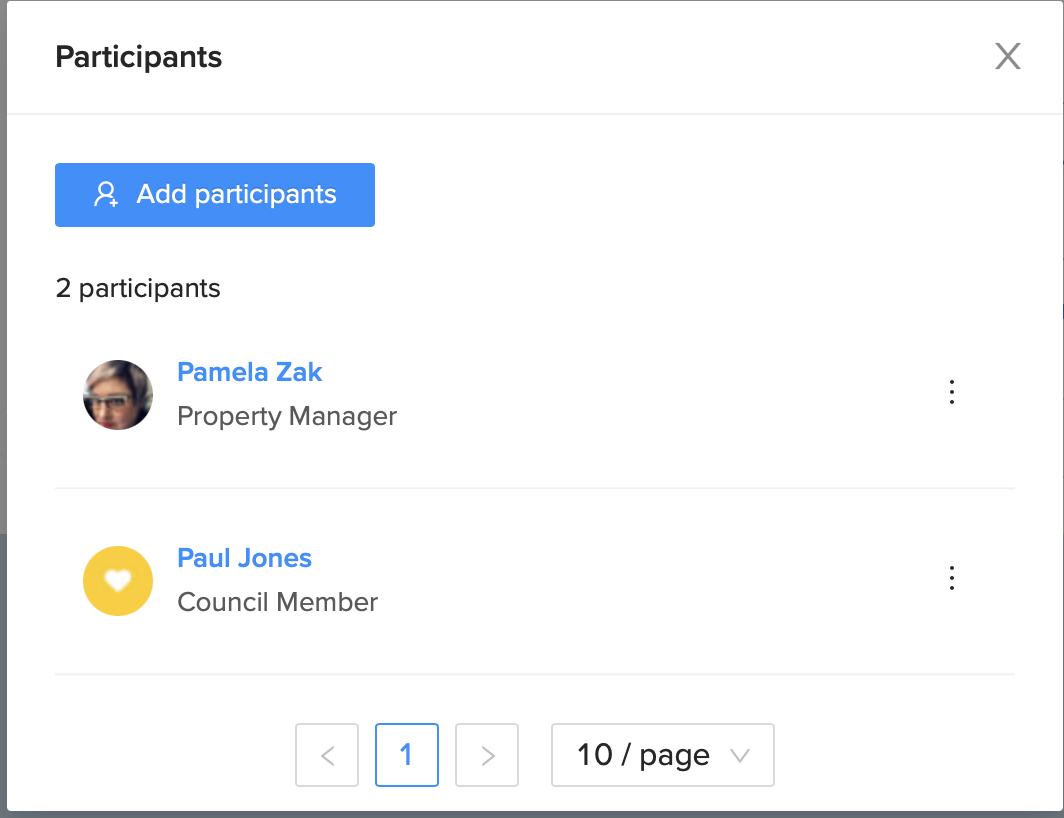Go to the next page of participants
This screenshot has width=1064, height=818.
487,755
